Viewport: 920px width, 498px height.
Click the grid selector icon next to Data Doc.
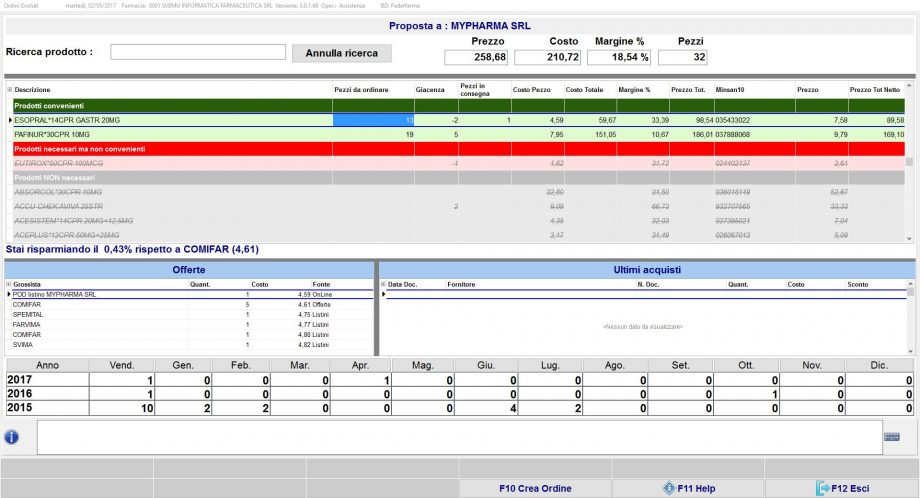pyautogui.click(x=383, y=284)
